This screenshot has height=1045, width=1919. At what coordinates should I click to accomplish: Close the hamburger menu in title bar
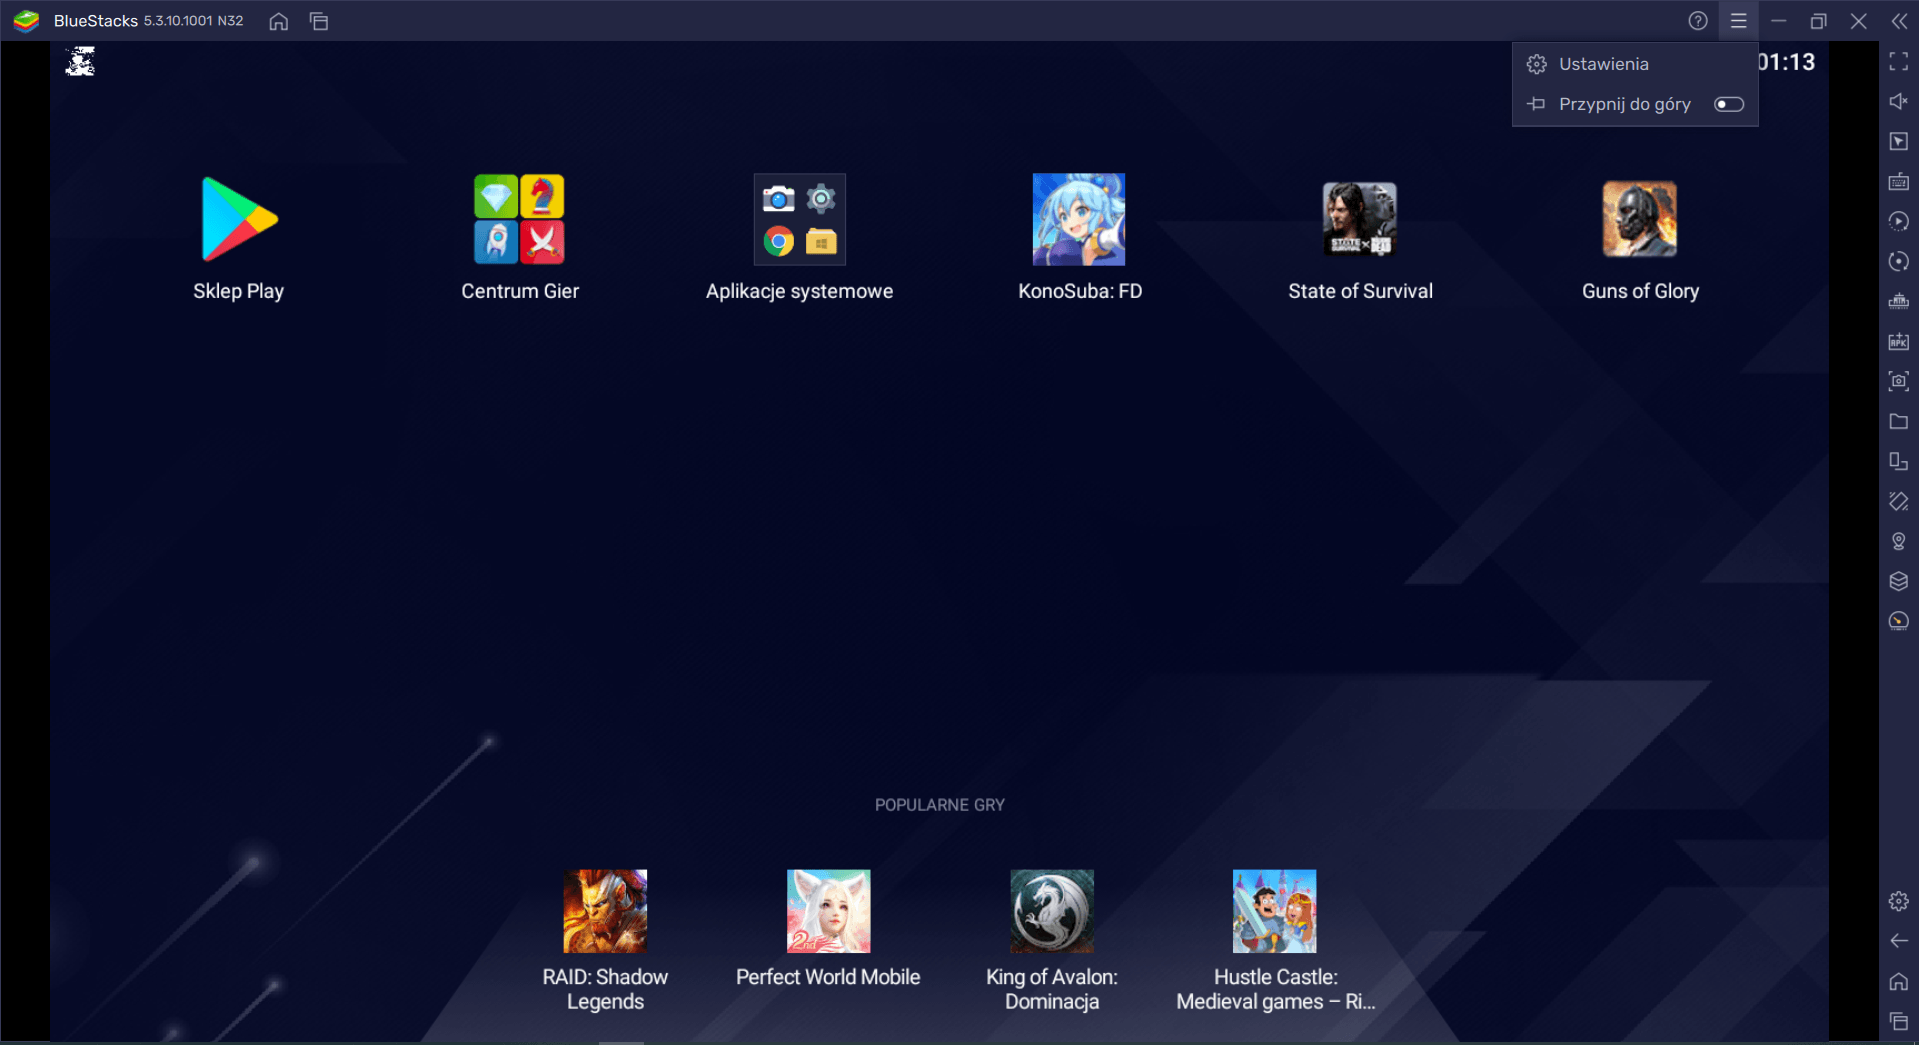(1739, 21)
